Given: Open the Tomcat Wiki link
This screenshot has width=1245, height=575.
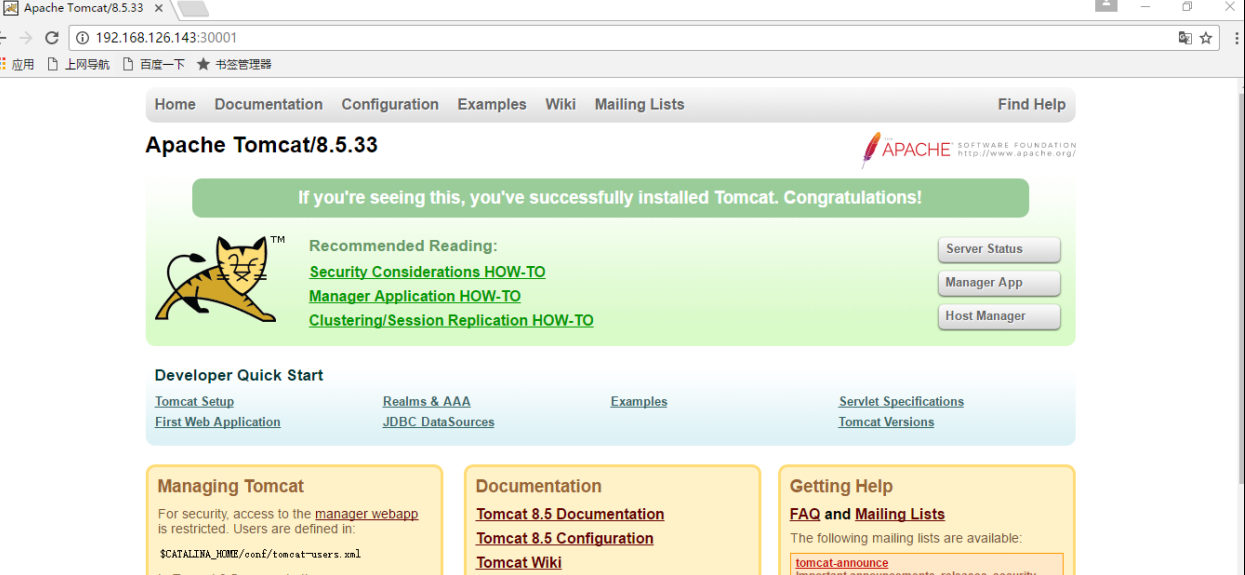Looking at the screenshot, I should coord(519,562).
